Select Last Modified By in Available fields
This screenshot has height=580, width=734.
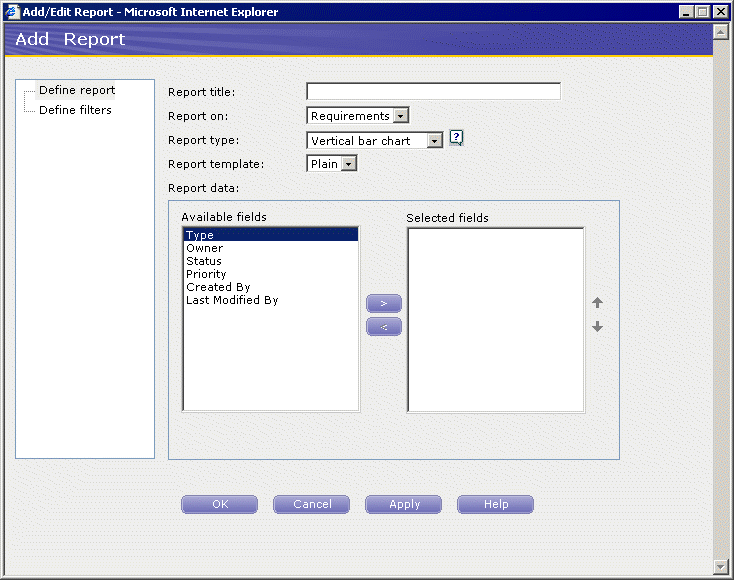(x=271, y=300)
